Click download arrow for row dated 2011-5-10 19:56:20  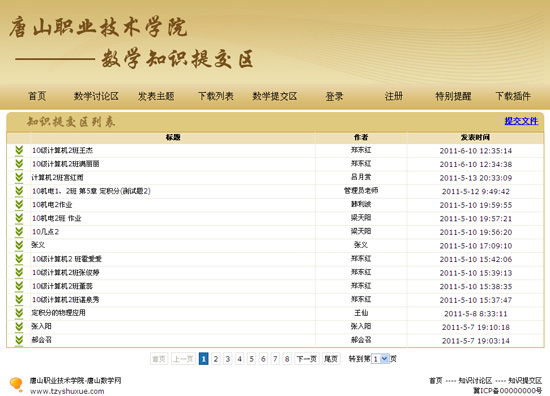[19, 232]
